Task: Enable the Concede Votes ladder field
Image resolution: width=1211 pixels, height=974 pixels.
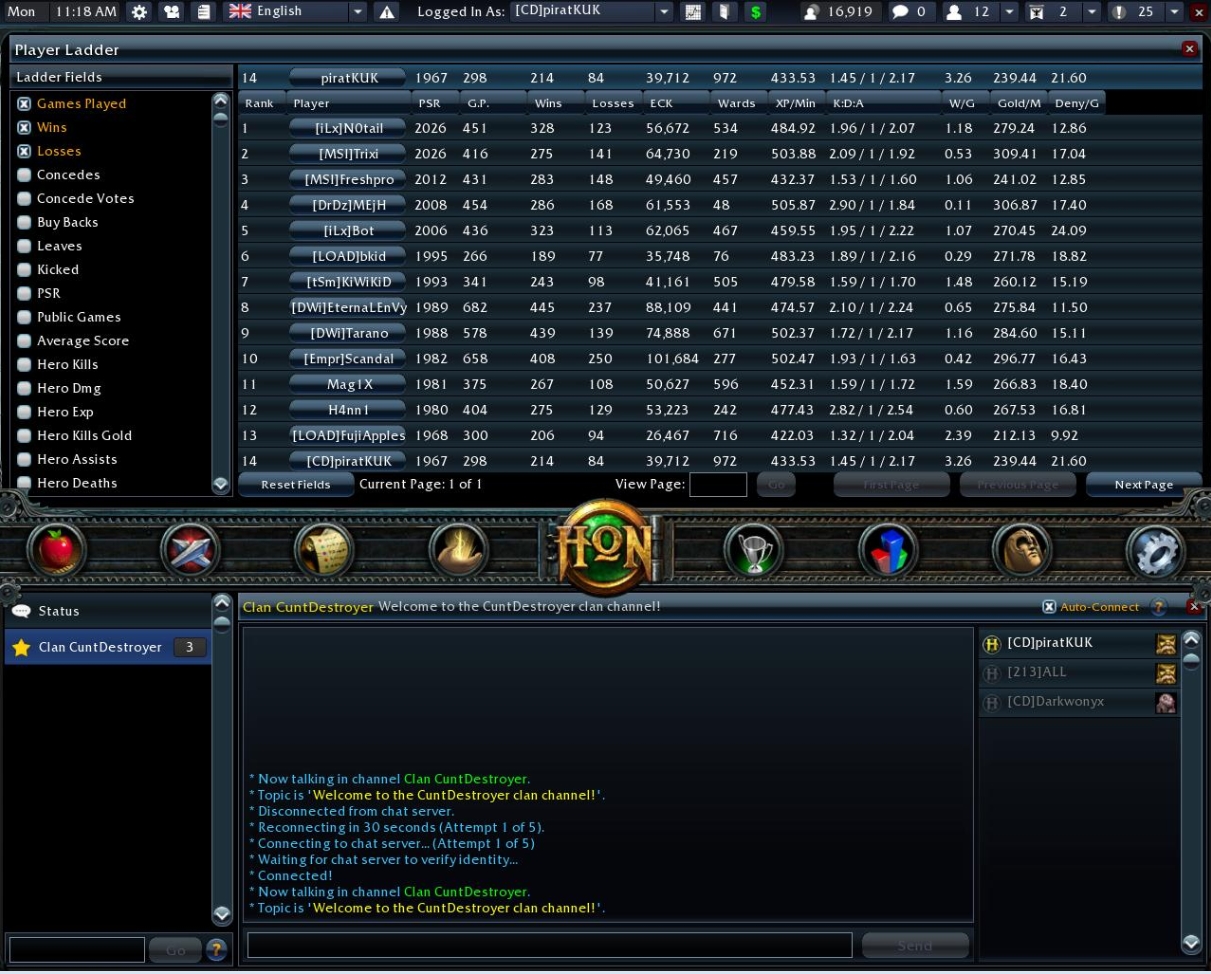Action: pyautogui.click(x=24, y=199)
